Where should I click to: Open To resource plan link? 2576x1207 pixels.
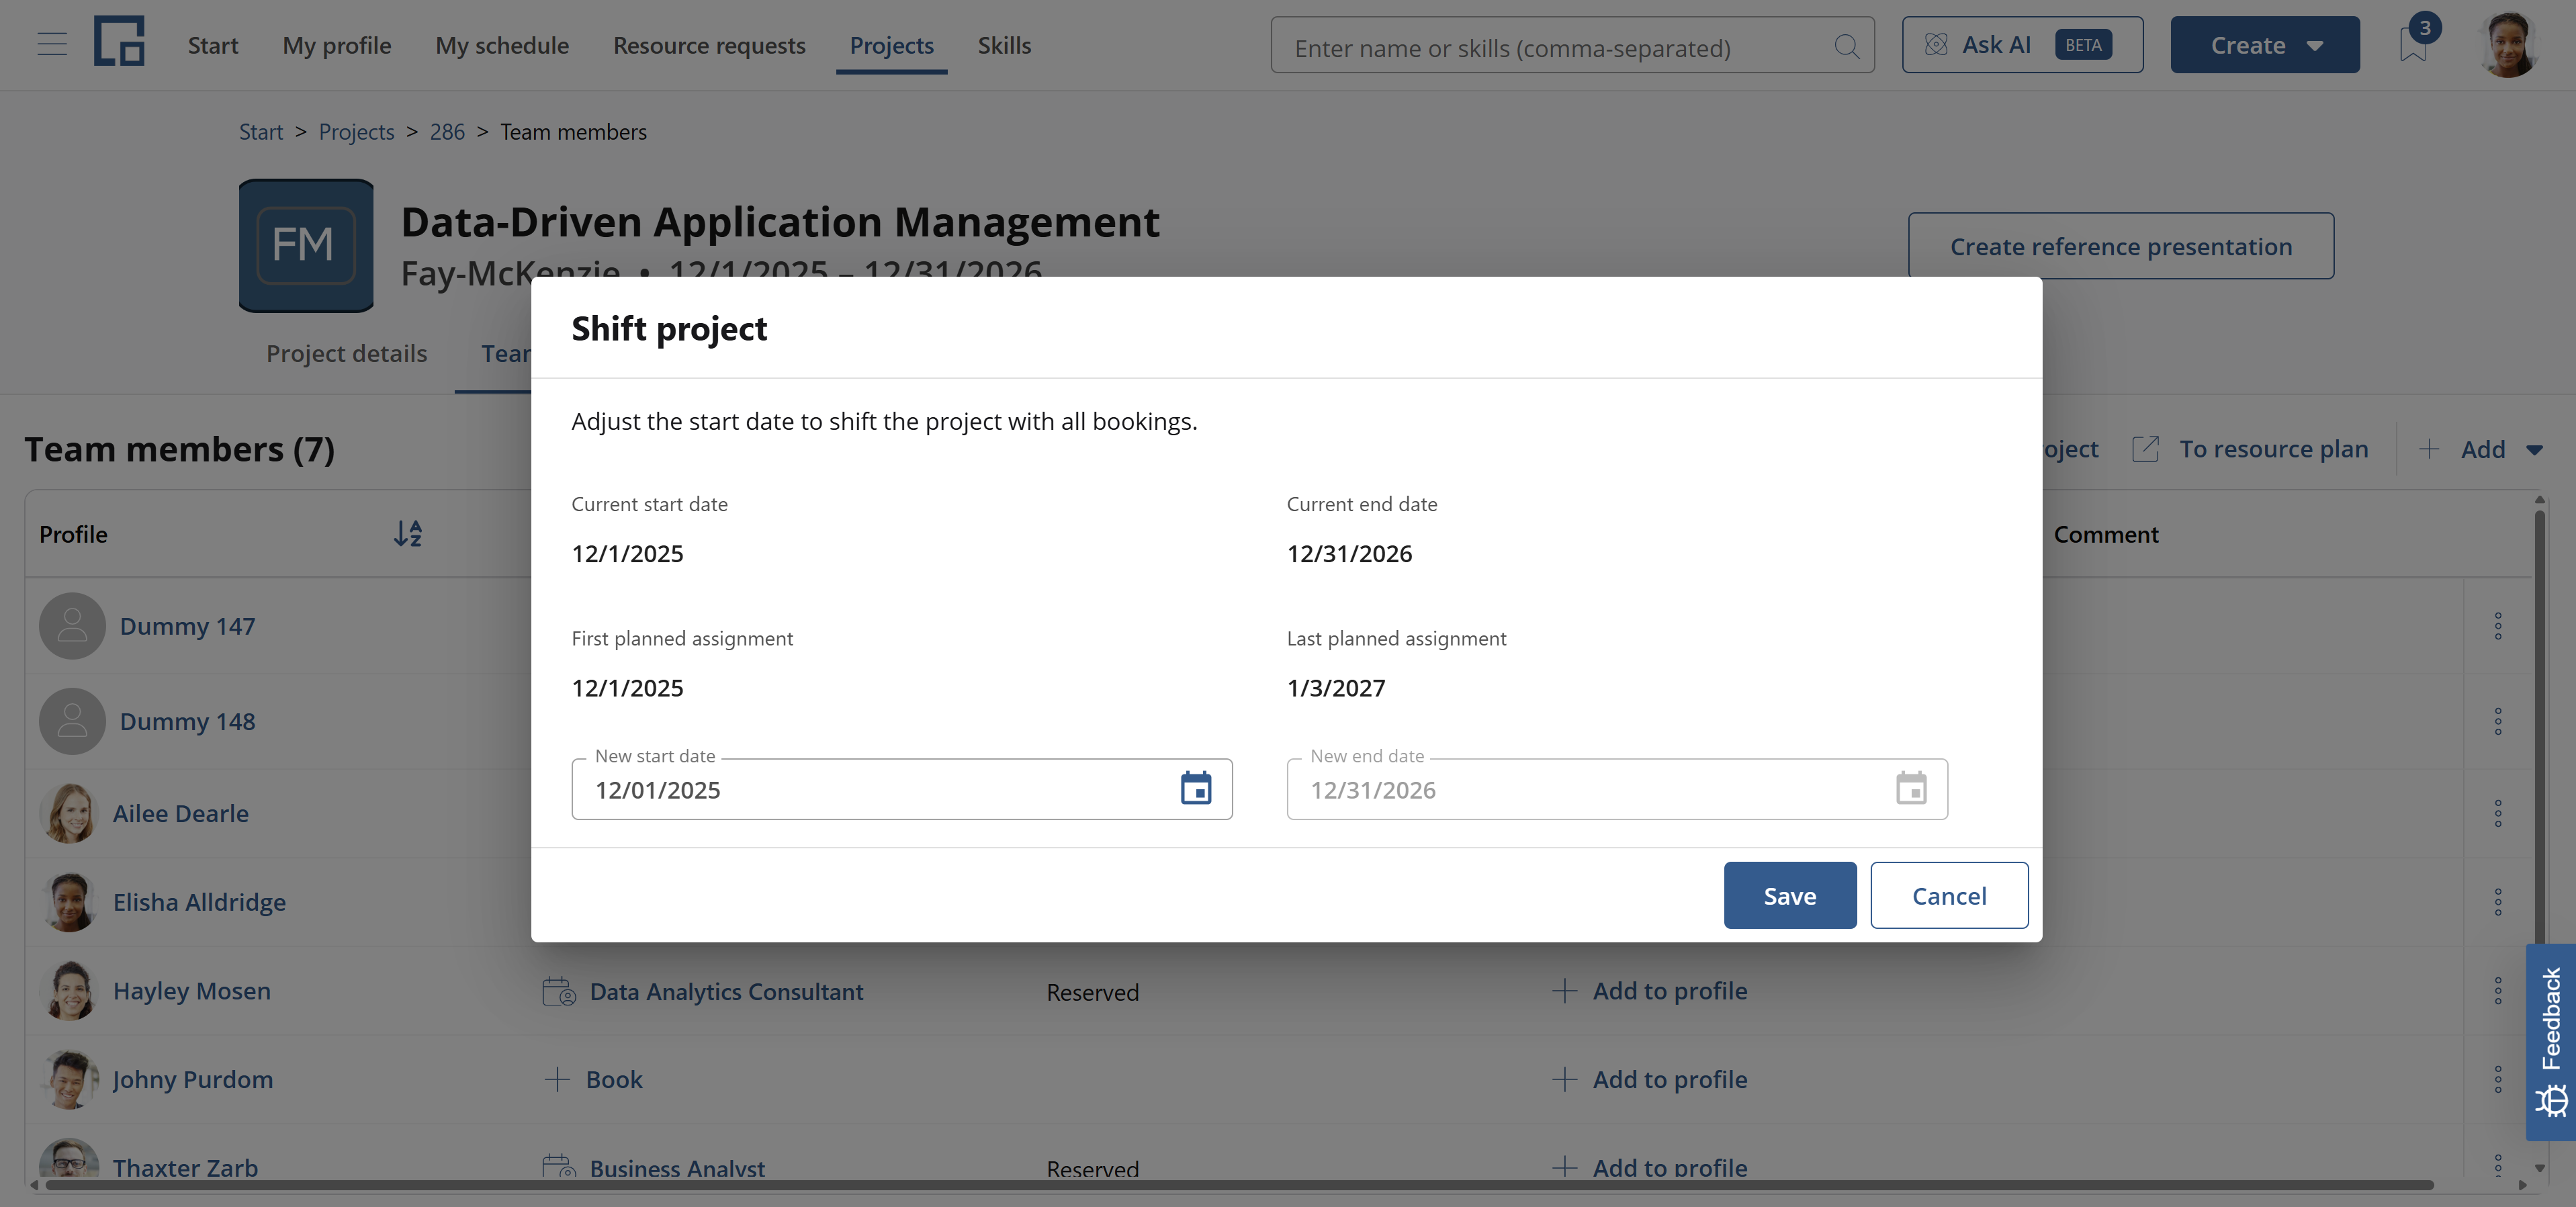tap(2251, 449)
